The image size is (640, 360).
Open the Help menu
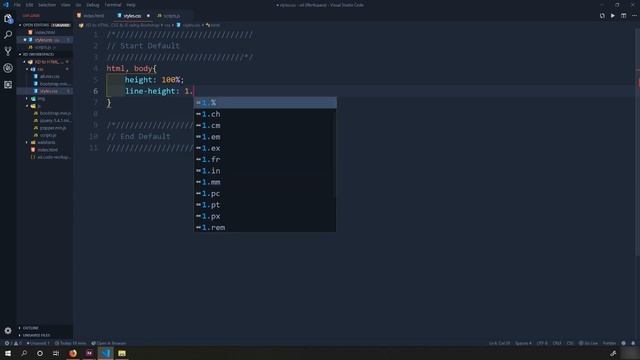tap(131, 5)
